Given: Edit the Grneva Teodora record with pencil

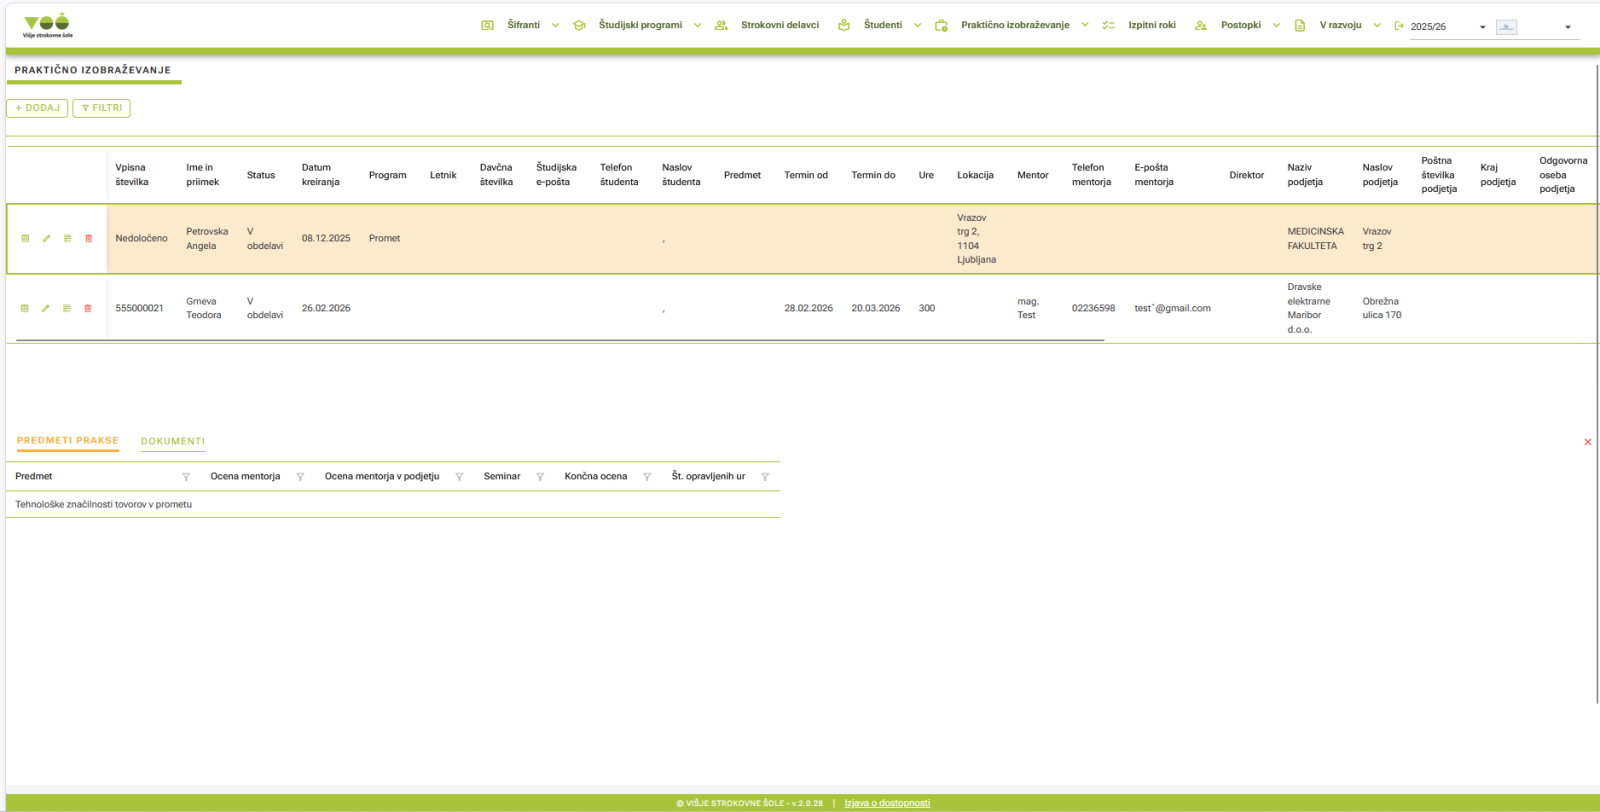Looking at the screenshot, I should tap(45, 309).
